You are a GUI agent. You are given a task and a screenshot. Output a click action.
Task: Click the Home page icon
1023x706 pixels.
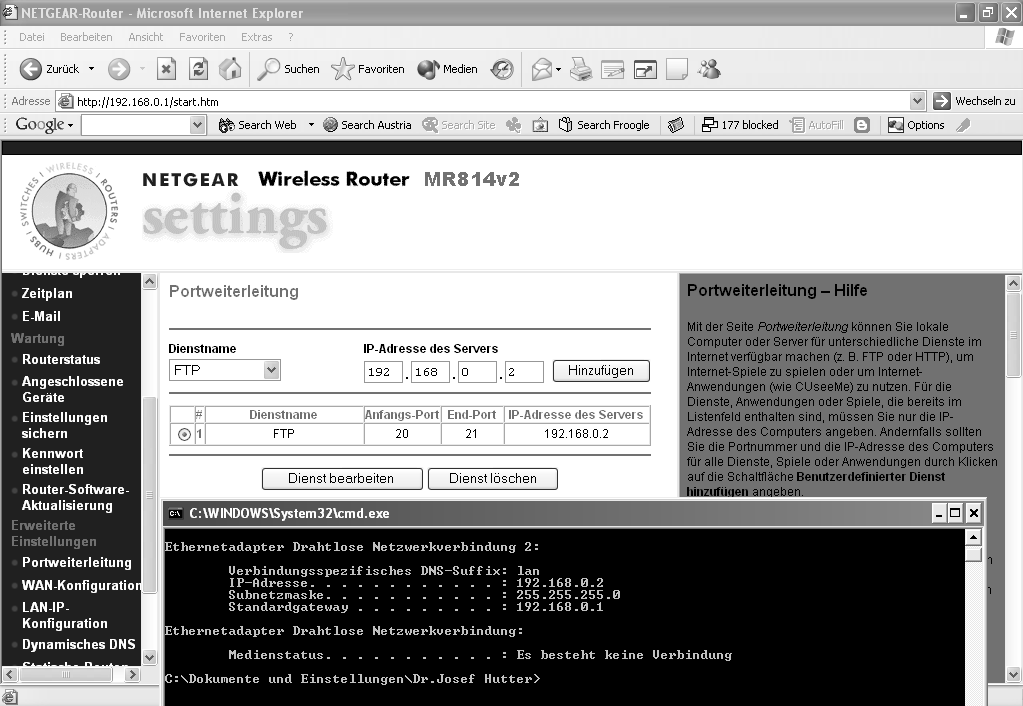pos(230,69)
